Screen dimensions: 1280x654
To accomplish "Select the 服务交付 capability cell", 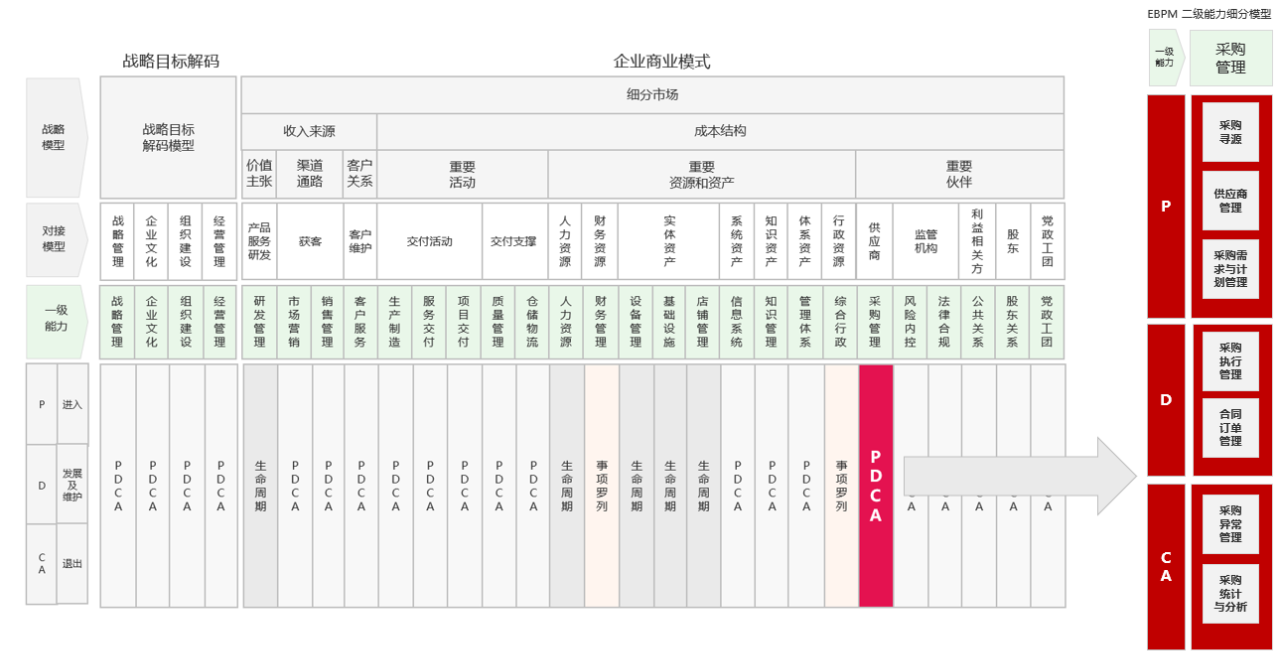I will coord(429,322).
